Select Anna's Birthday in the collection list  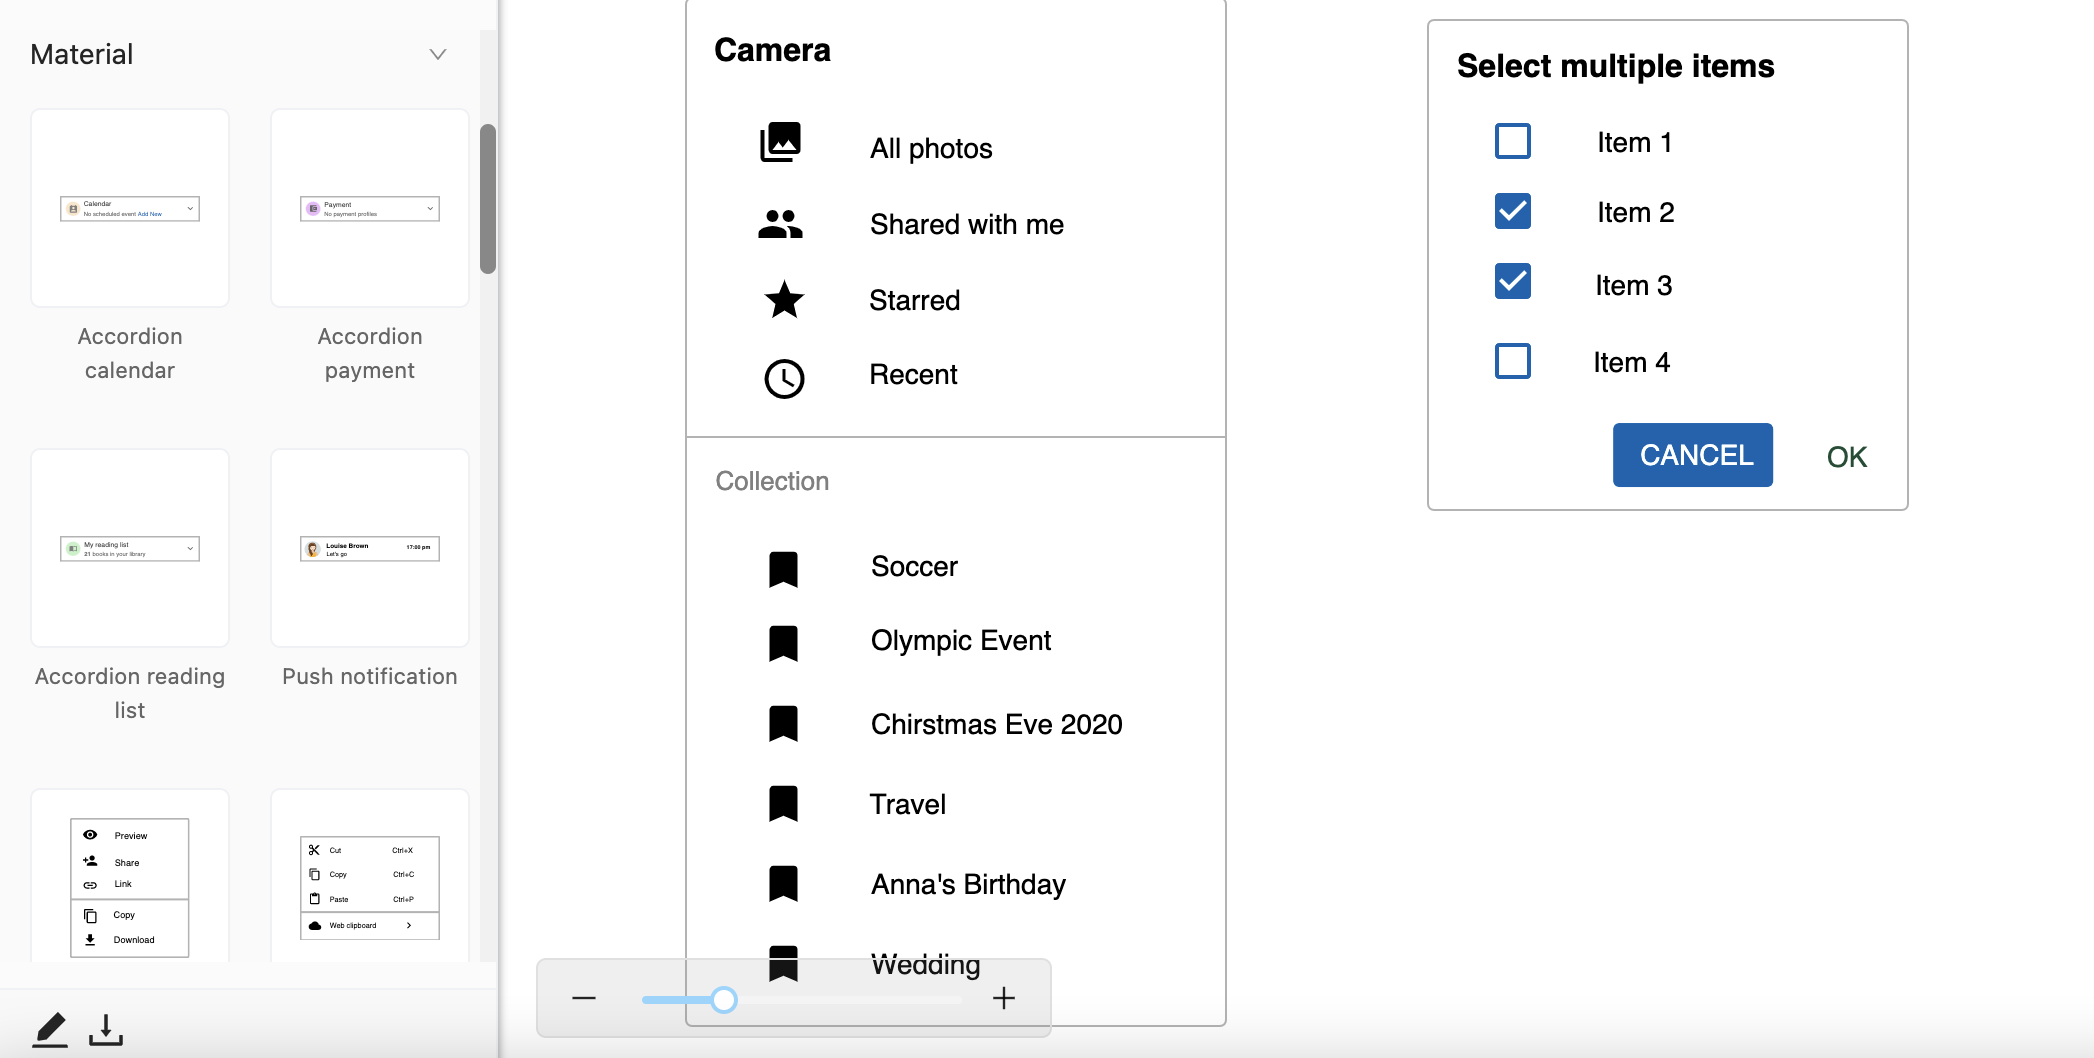(x=967, y=885)
